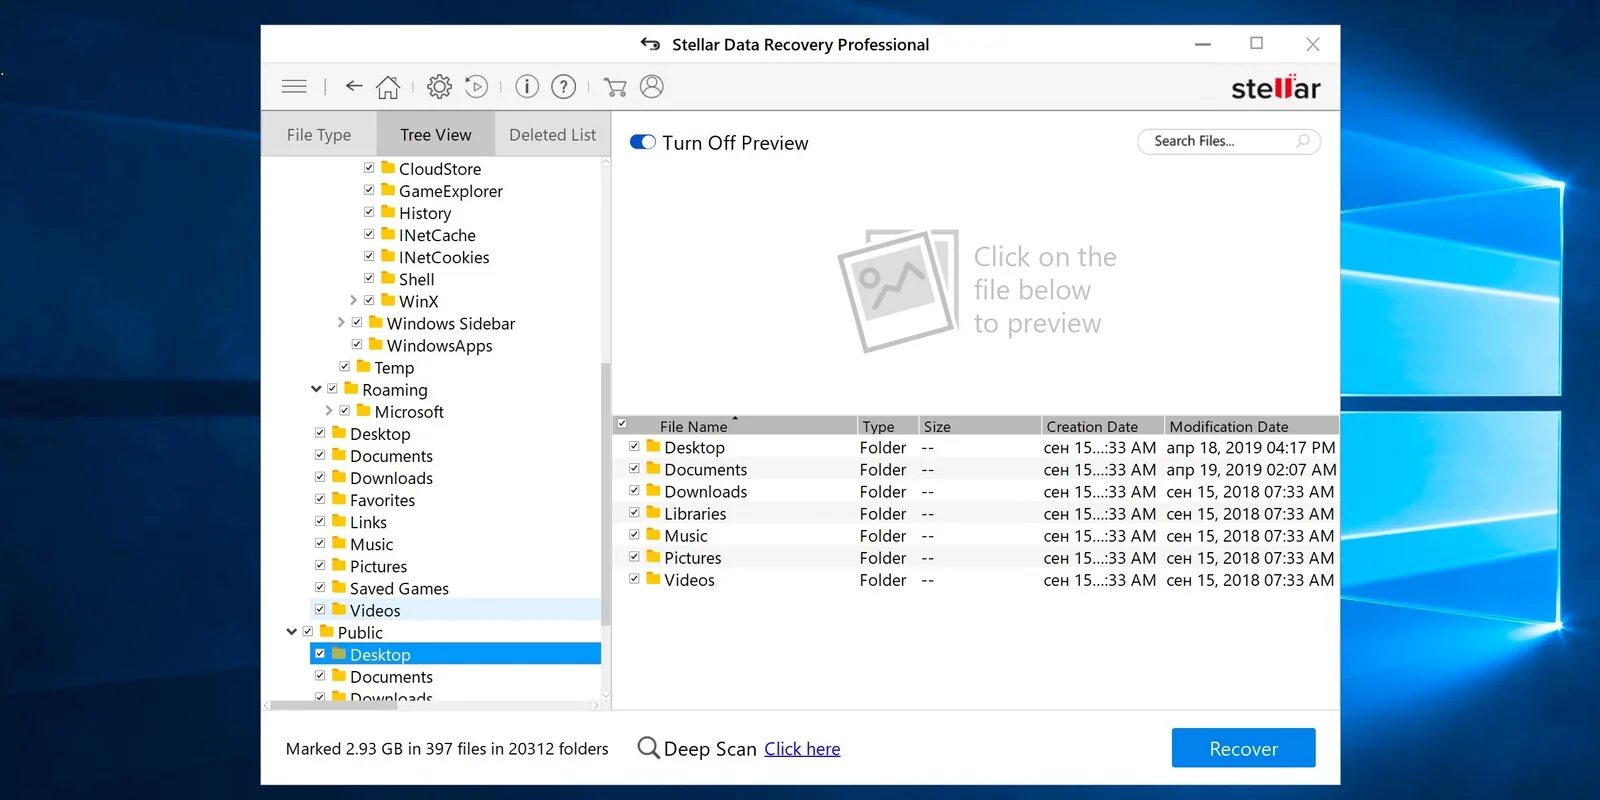Image resolution: width=1600 pixels, height=800 pixels.
Task: Click the Recover button
Action: pyautogui.click(x=1243, y=748)
